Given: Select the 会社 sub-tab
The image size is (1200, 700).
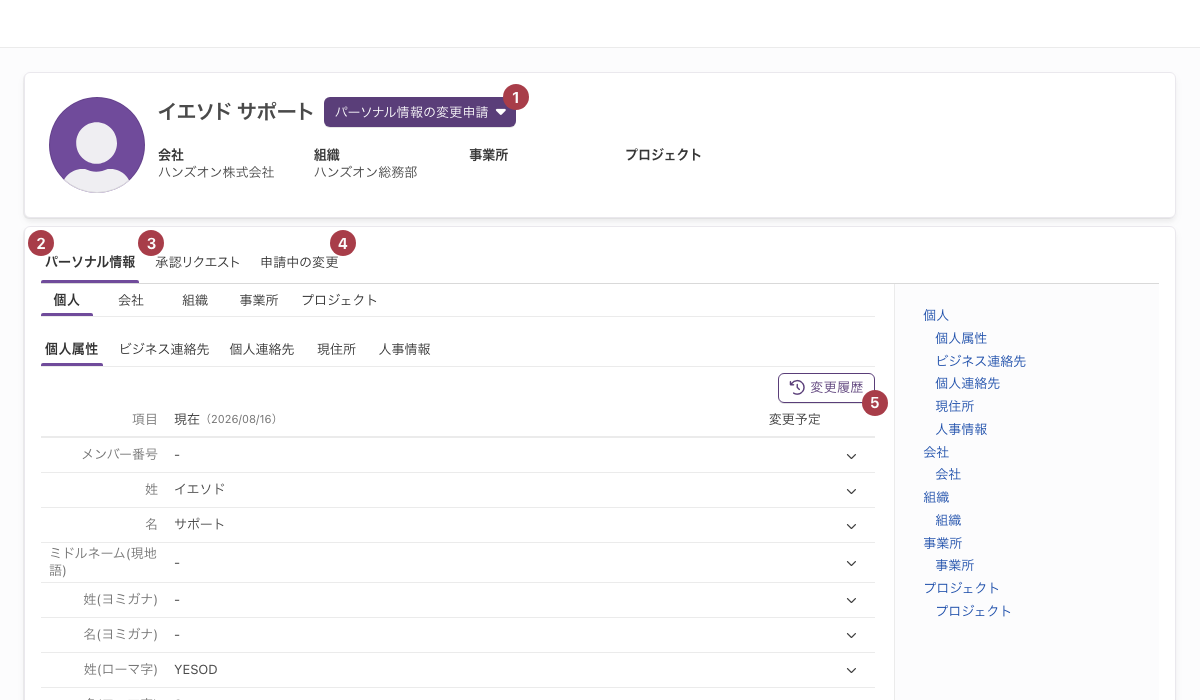Looking at the screenshot, I should tap(131, 300).
